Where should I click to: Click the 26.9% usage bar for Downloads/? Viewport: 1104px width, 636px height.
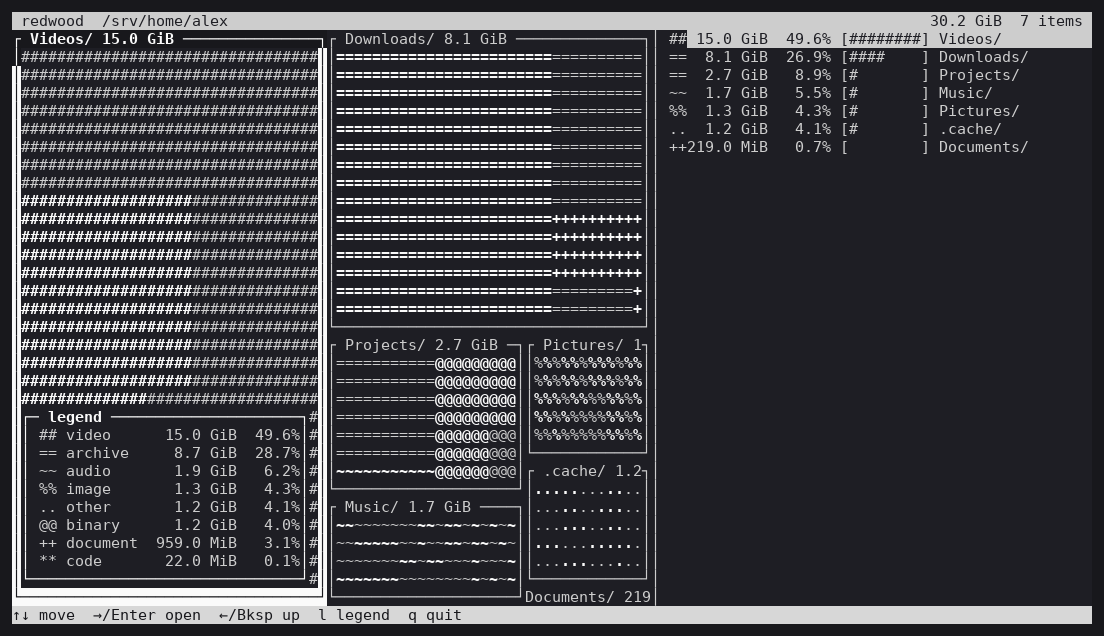coord(885,57)
